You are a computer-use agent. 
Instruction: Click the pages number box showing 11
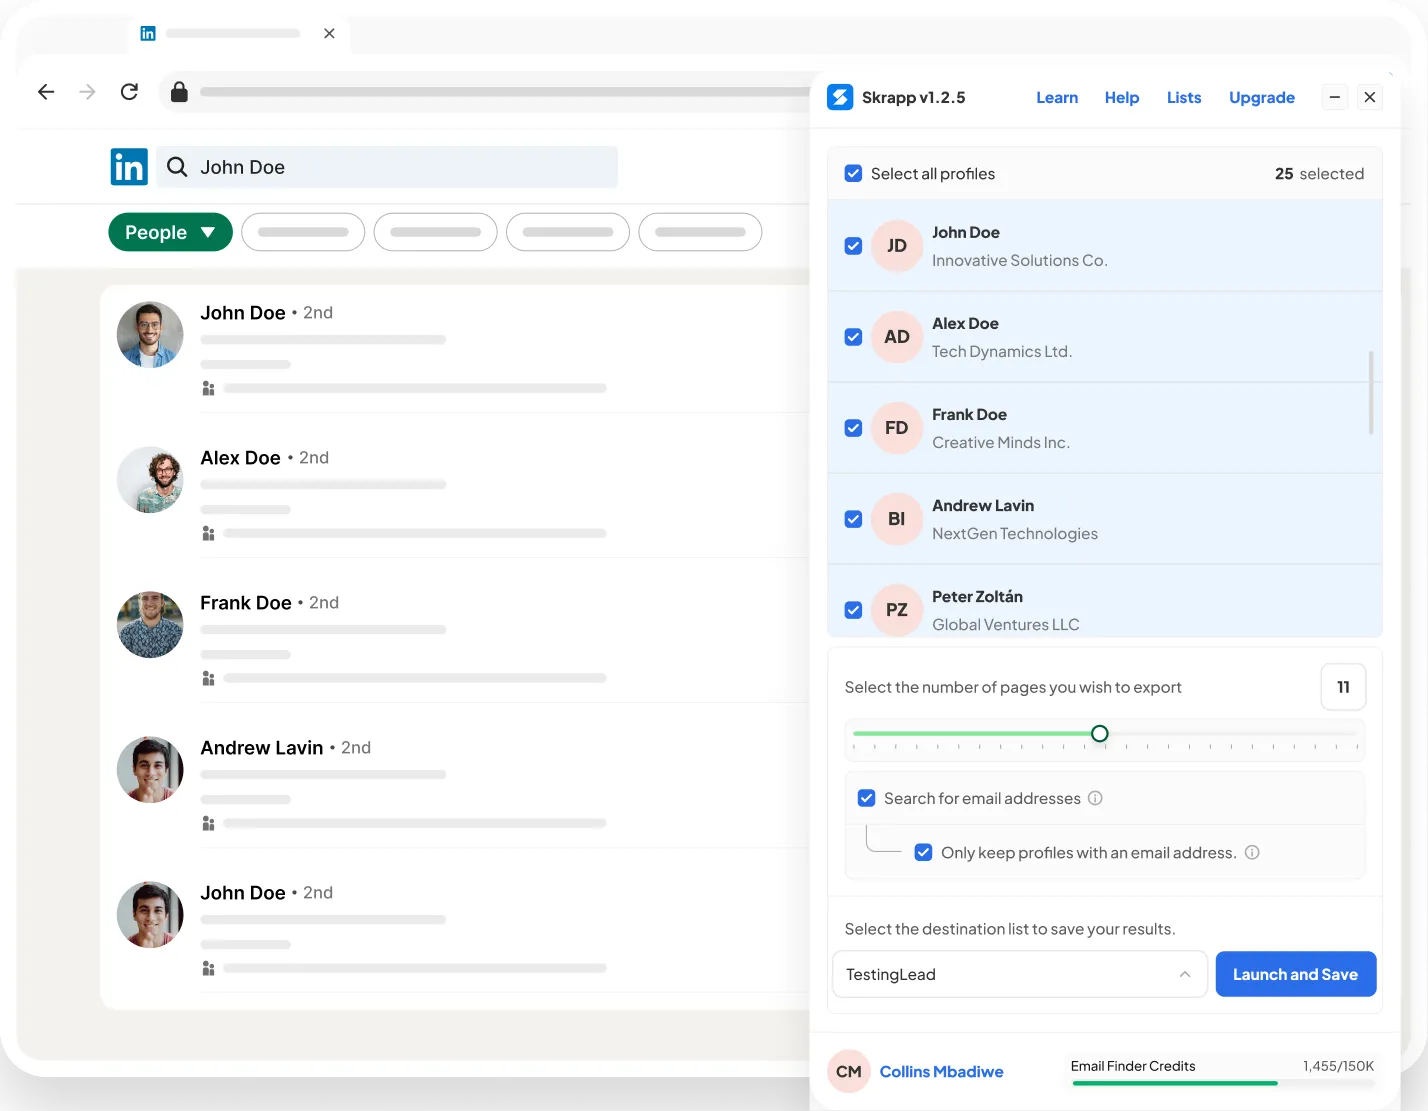[x=1343, y=687]
